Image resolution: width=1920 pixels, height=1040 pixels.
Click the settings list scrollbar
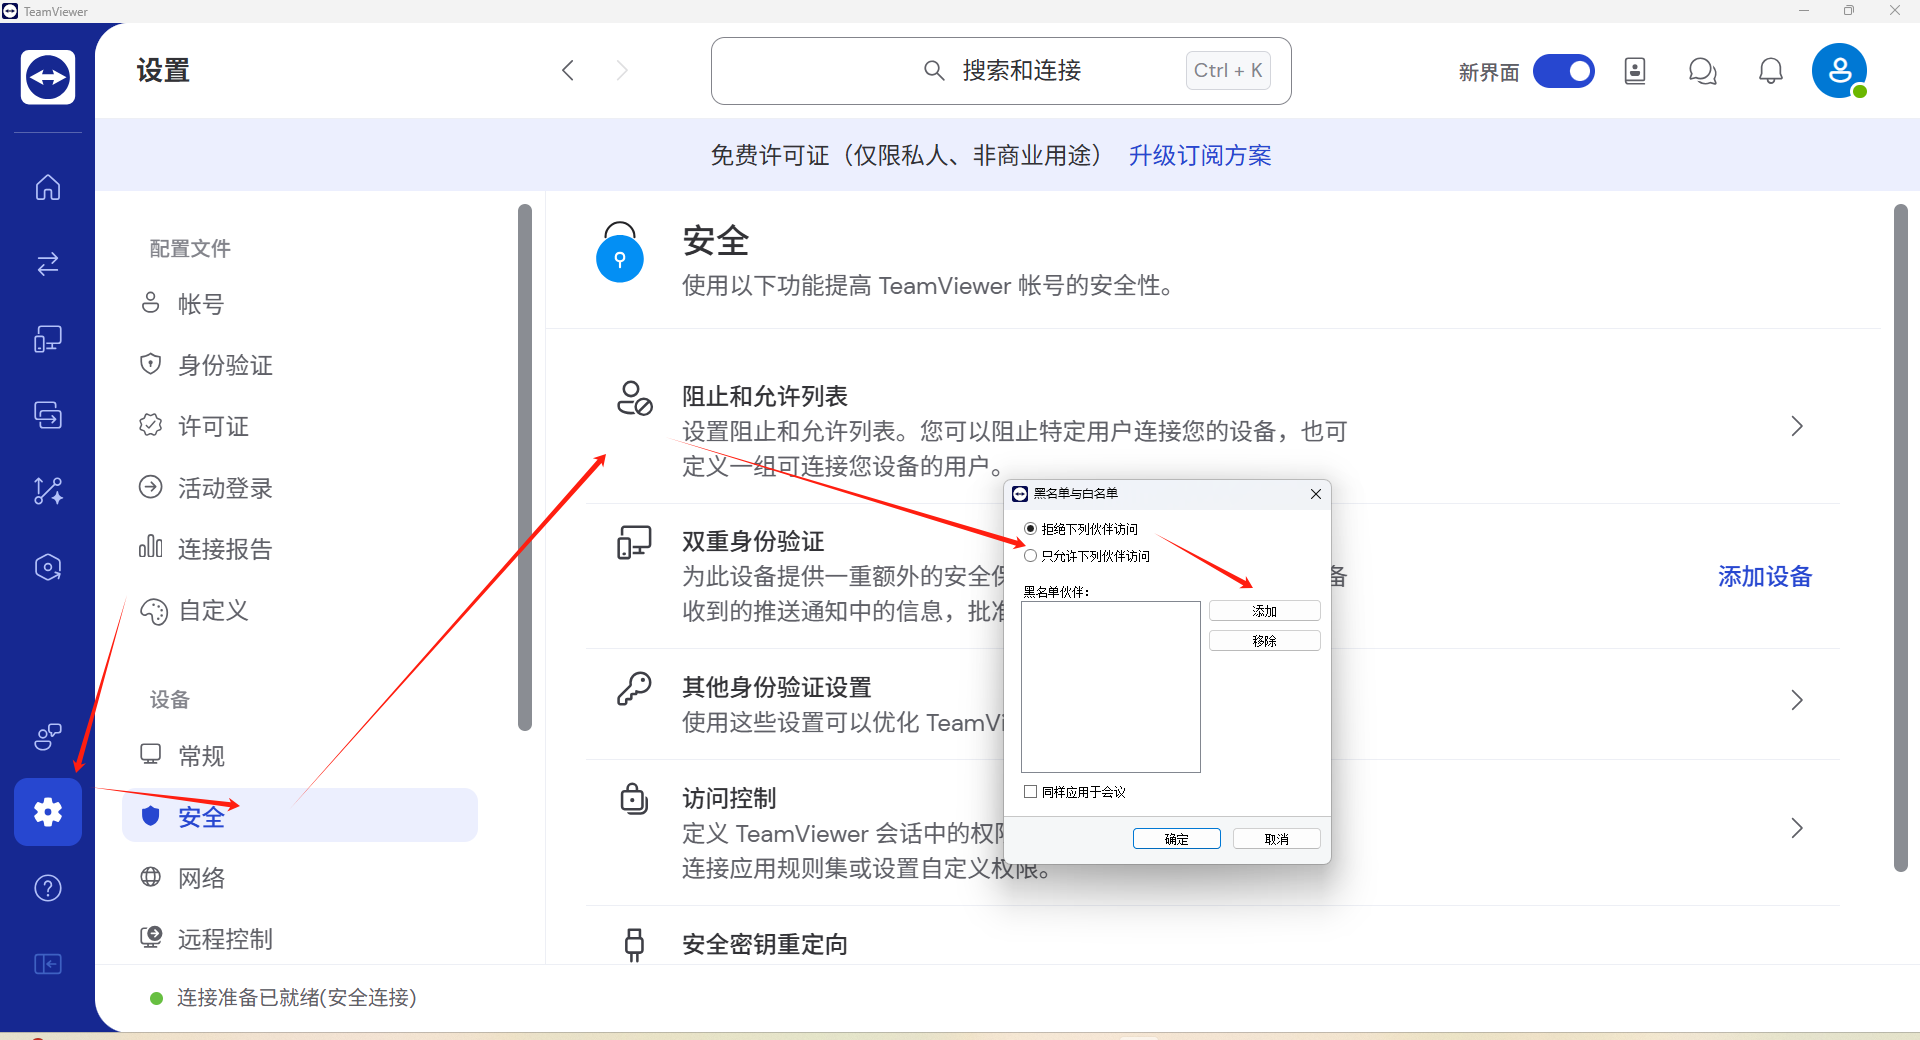tap(525, 468)
